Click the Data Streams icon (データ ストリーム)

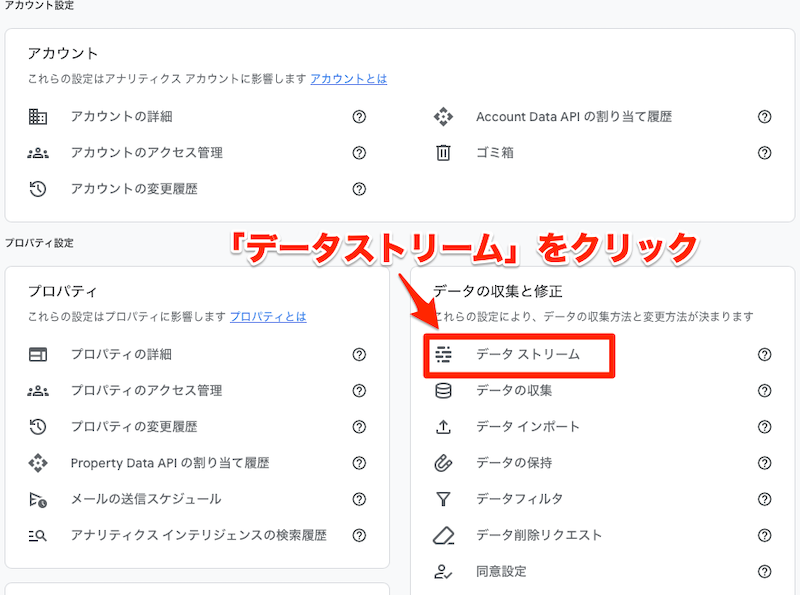pyautogui.click(x=443, y=354)
